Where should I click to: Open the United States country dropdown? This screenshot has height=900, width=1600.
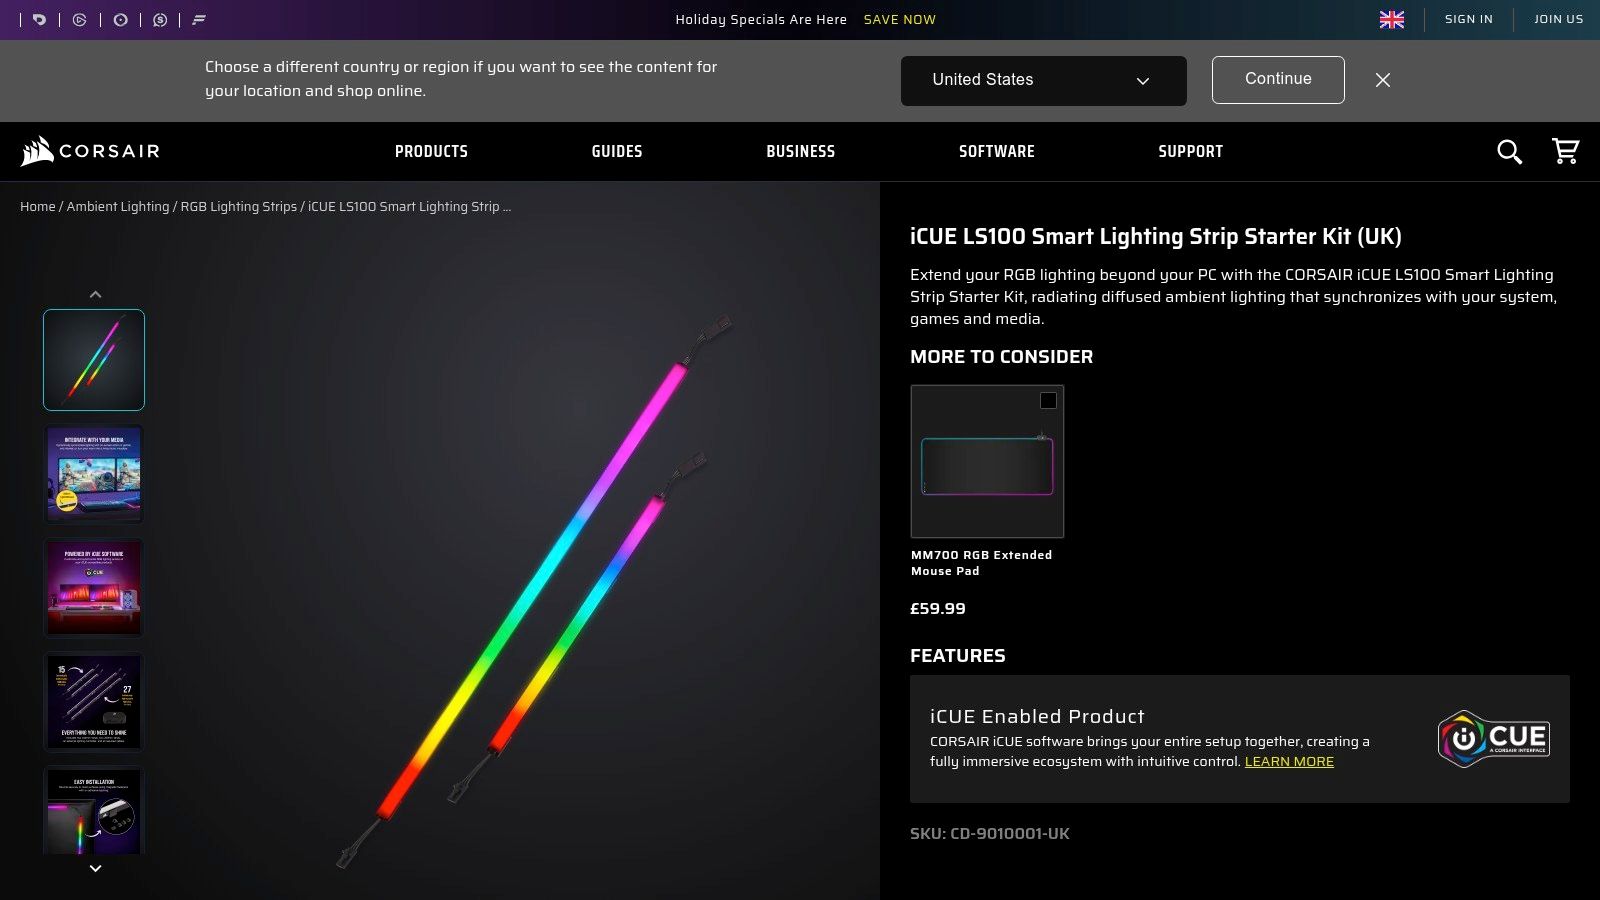tap(1043, 80)
